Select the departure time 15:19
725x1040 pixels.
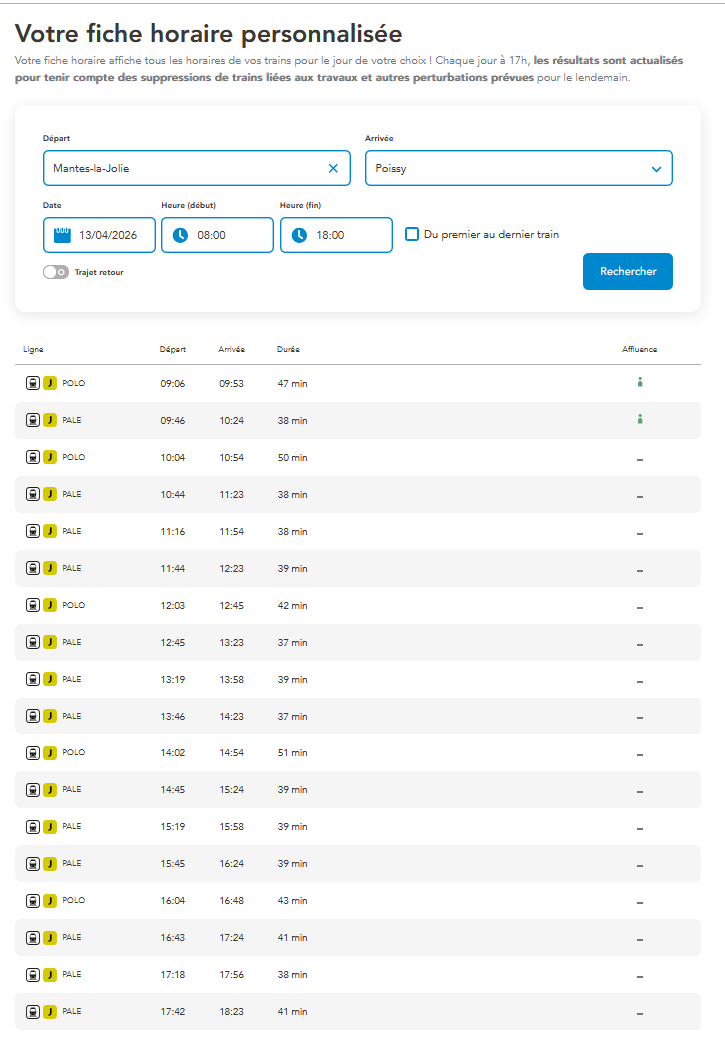[172, 827]
